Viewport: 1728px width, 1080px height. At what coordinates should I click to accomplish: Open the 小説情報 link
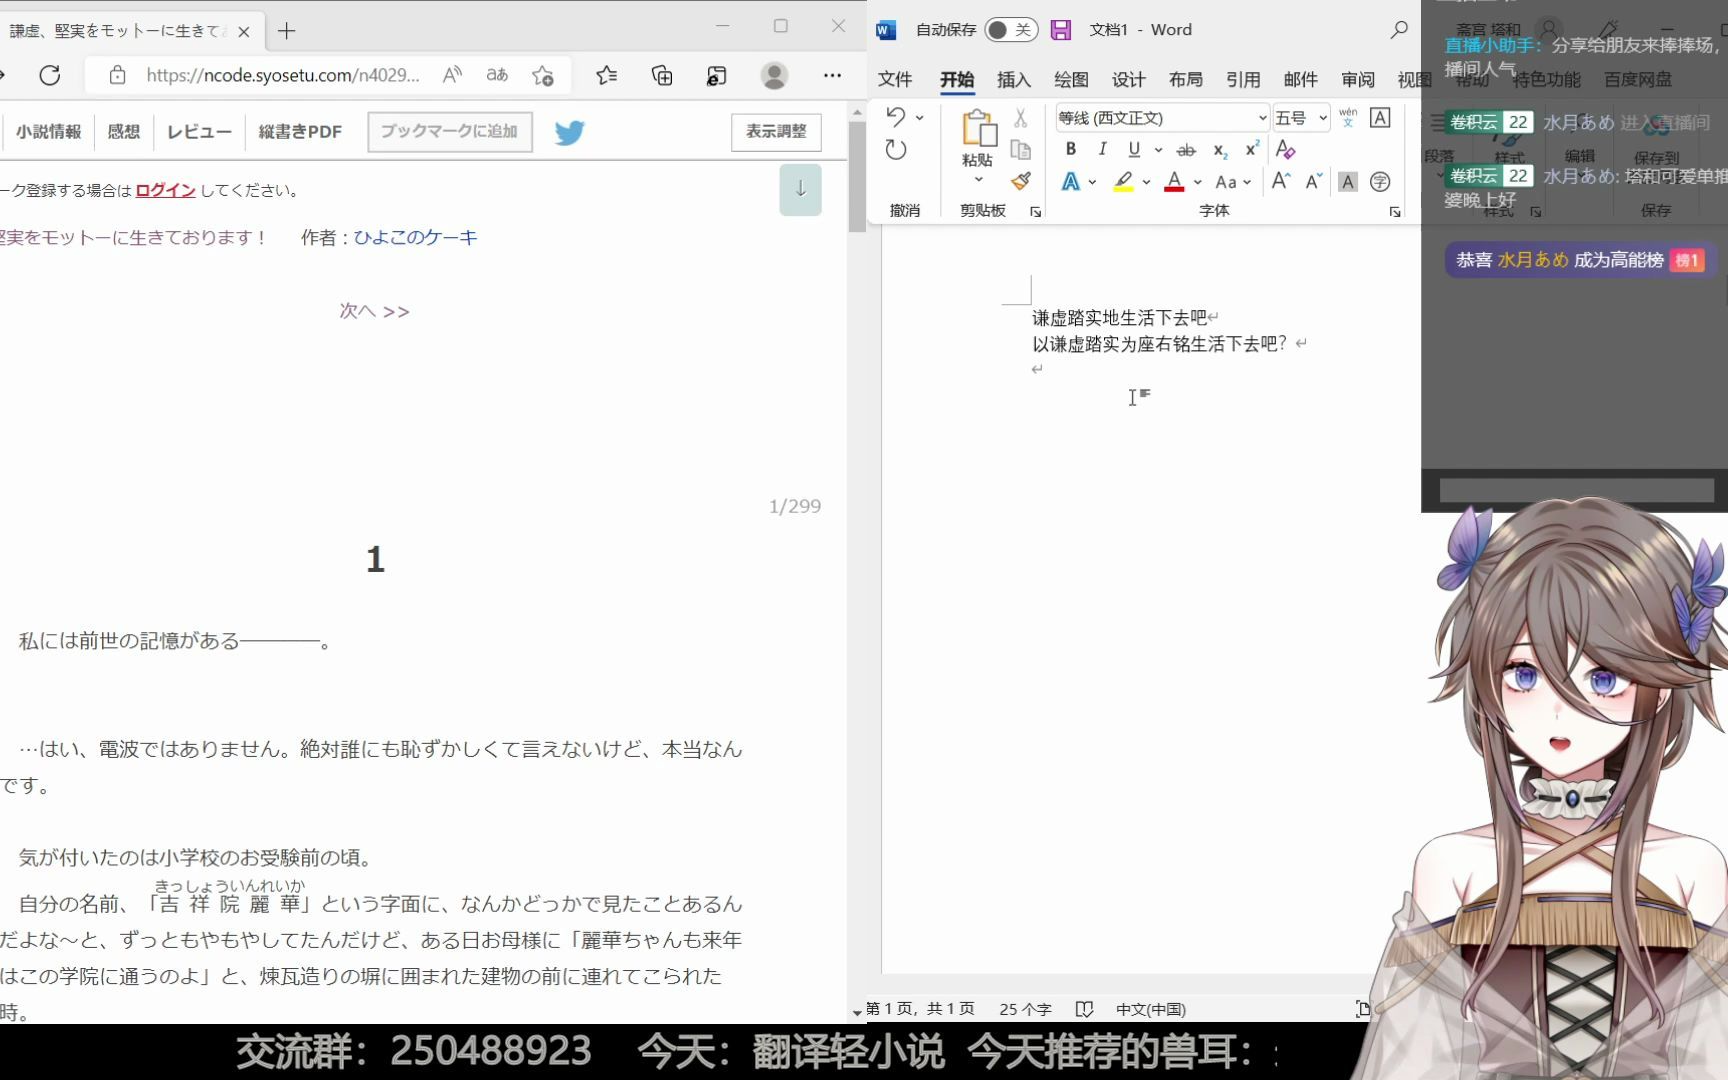coord(48,132)
